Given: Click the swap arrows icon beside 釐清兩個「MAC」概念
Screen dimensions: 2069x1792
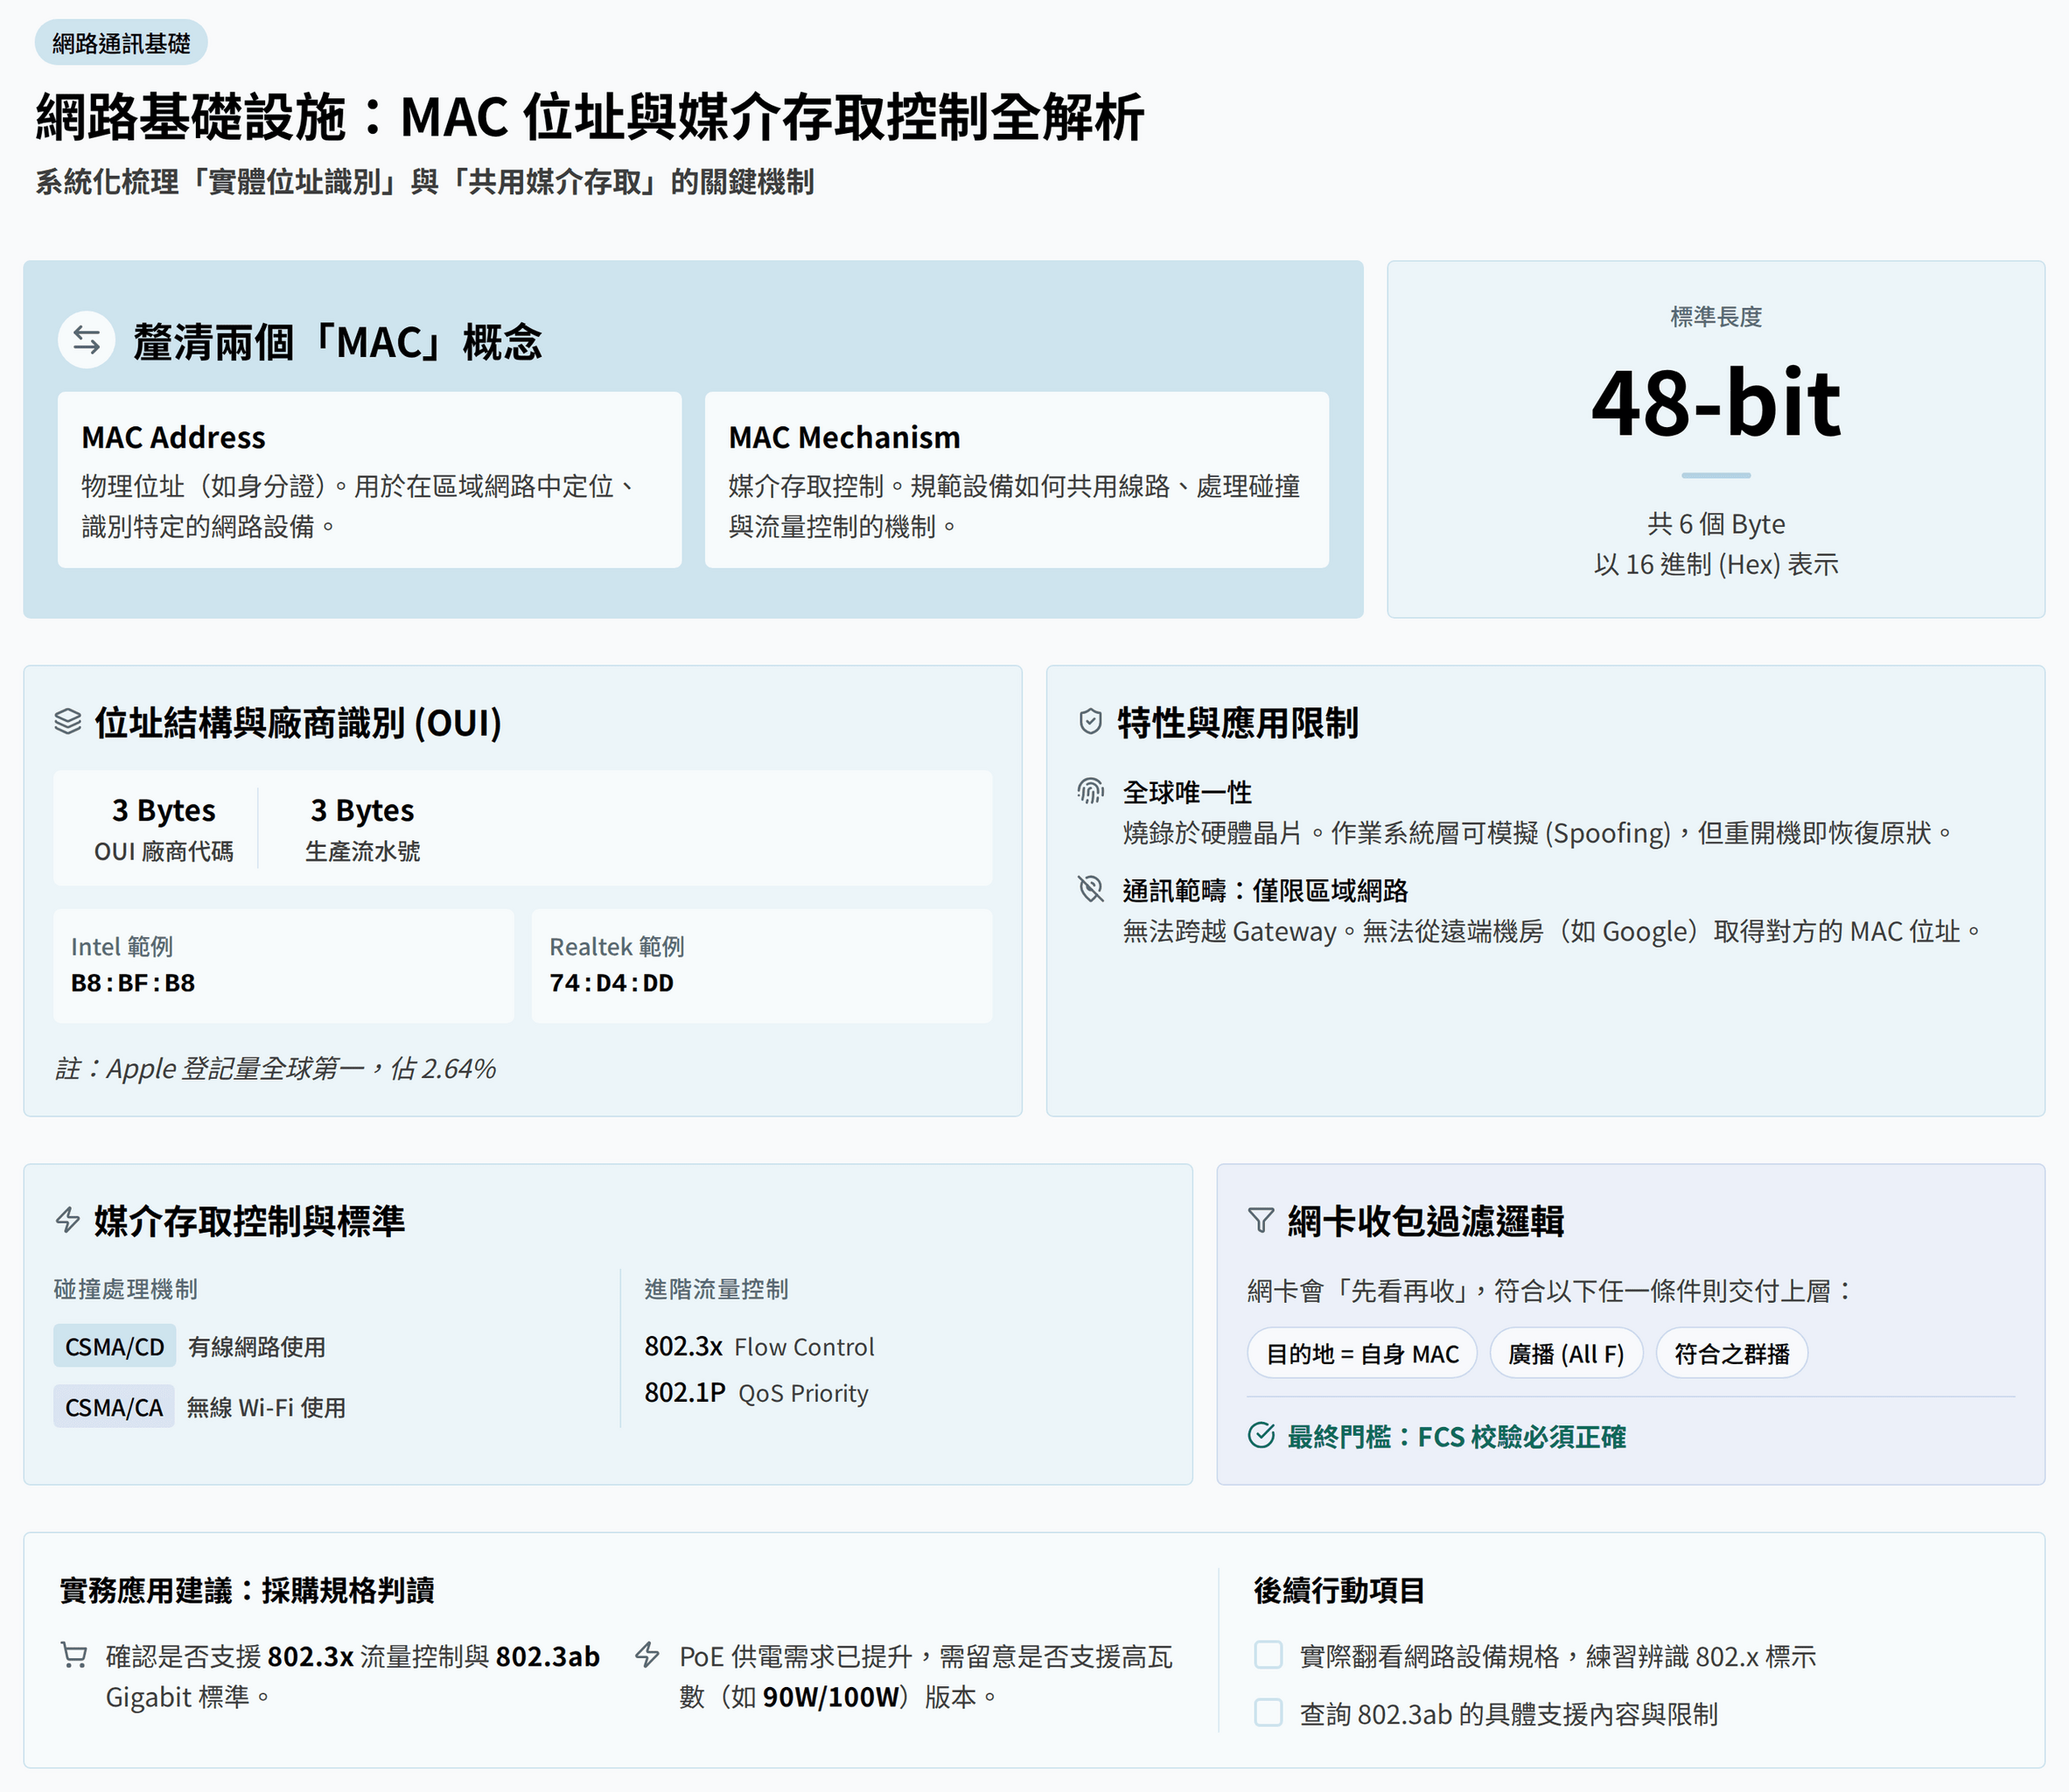Looking at the screenshot, I should (x=86, y=341).
